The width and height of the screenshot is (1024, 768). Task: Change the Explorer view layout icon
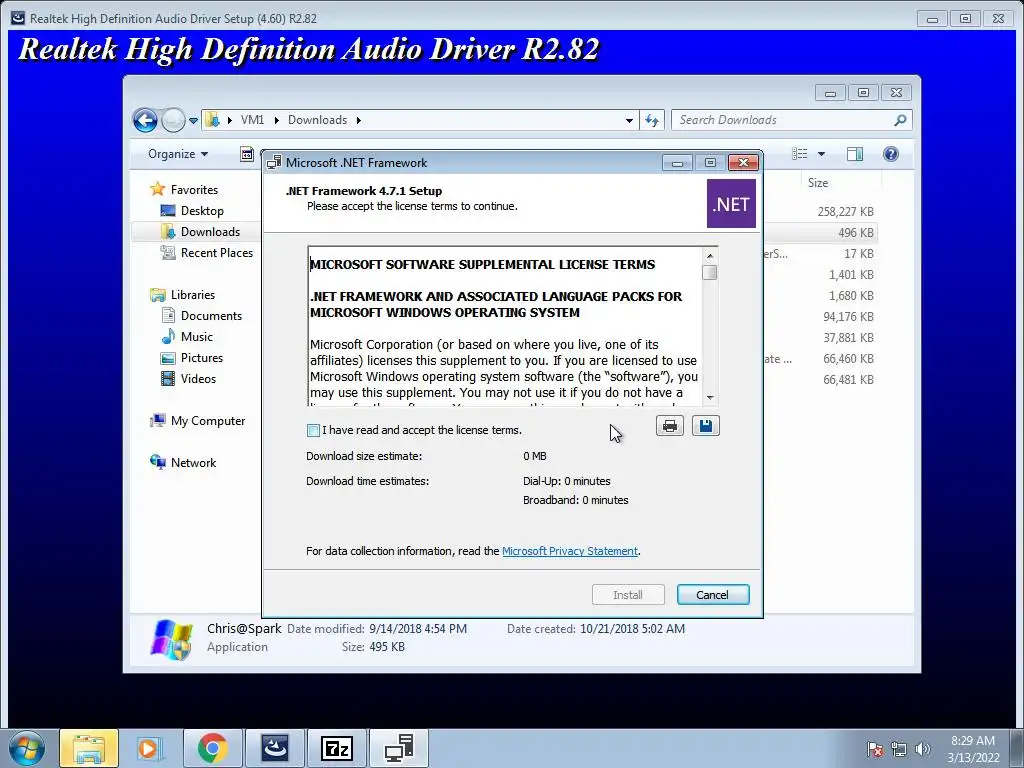pos(799,154)
